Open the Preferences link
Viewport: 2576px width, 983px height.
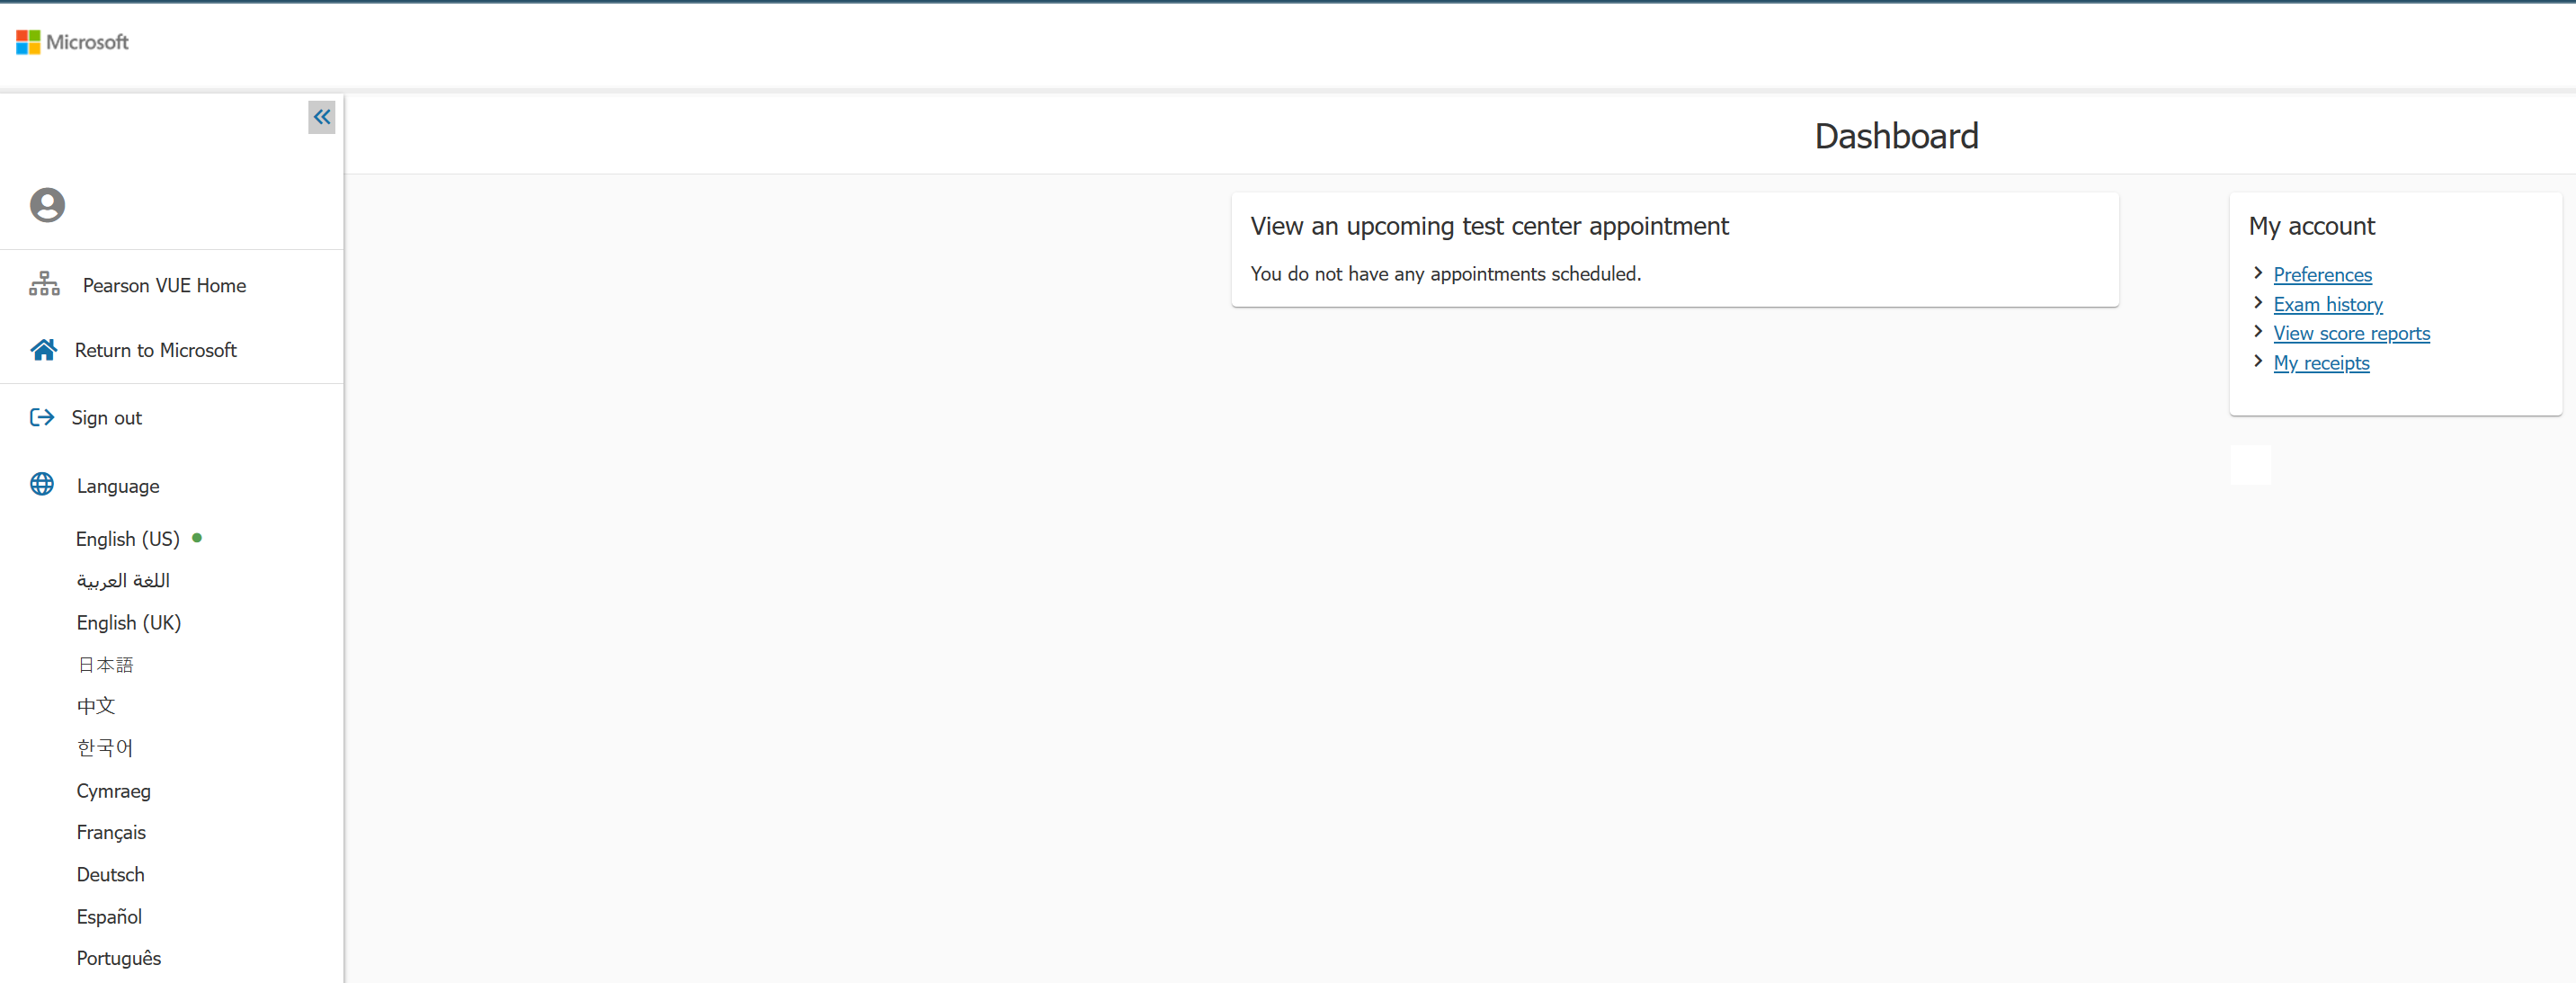(x=2322, y=274)
